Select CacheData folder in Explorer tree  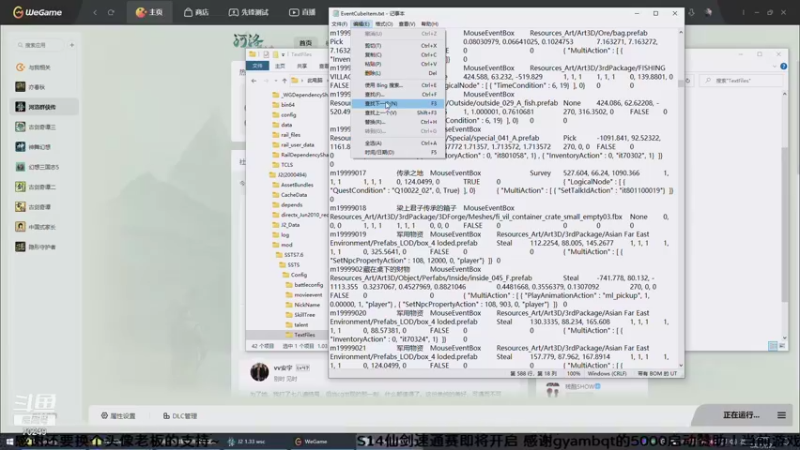(x=290, y=195)
